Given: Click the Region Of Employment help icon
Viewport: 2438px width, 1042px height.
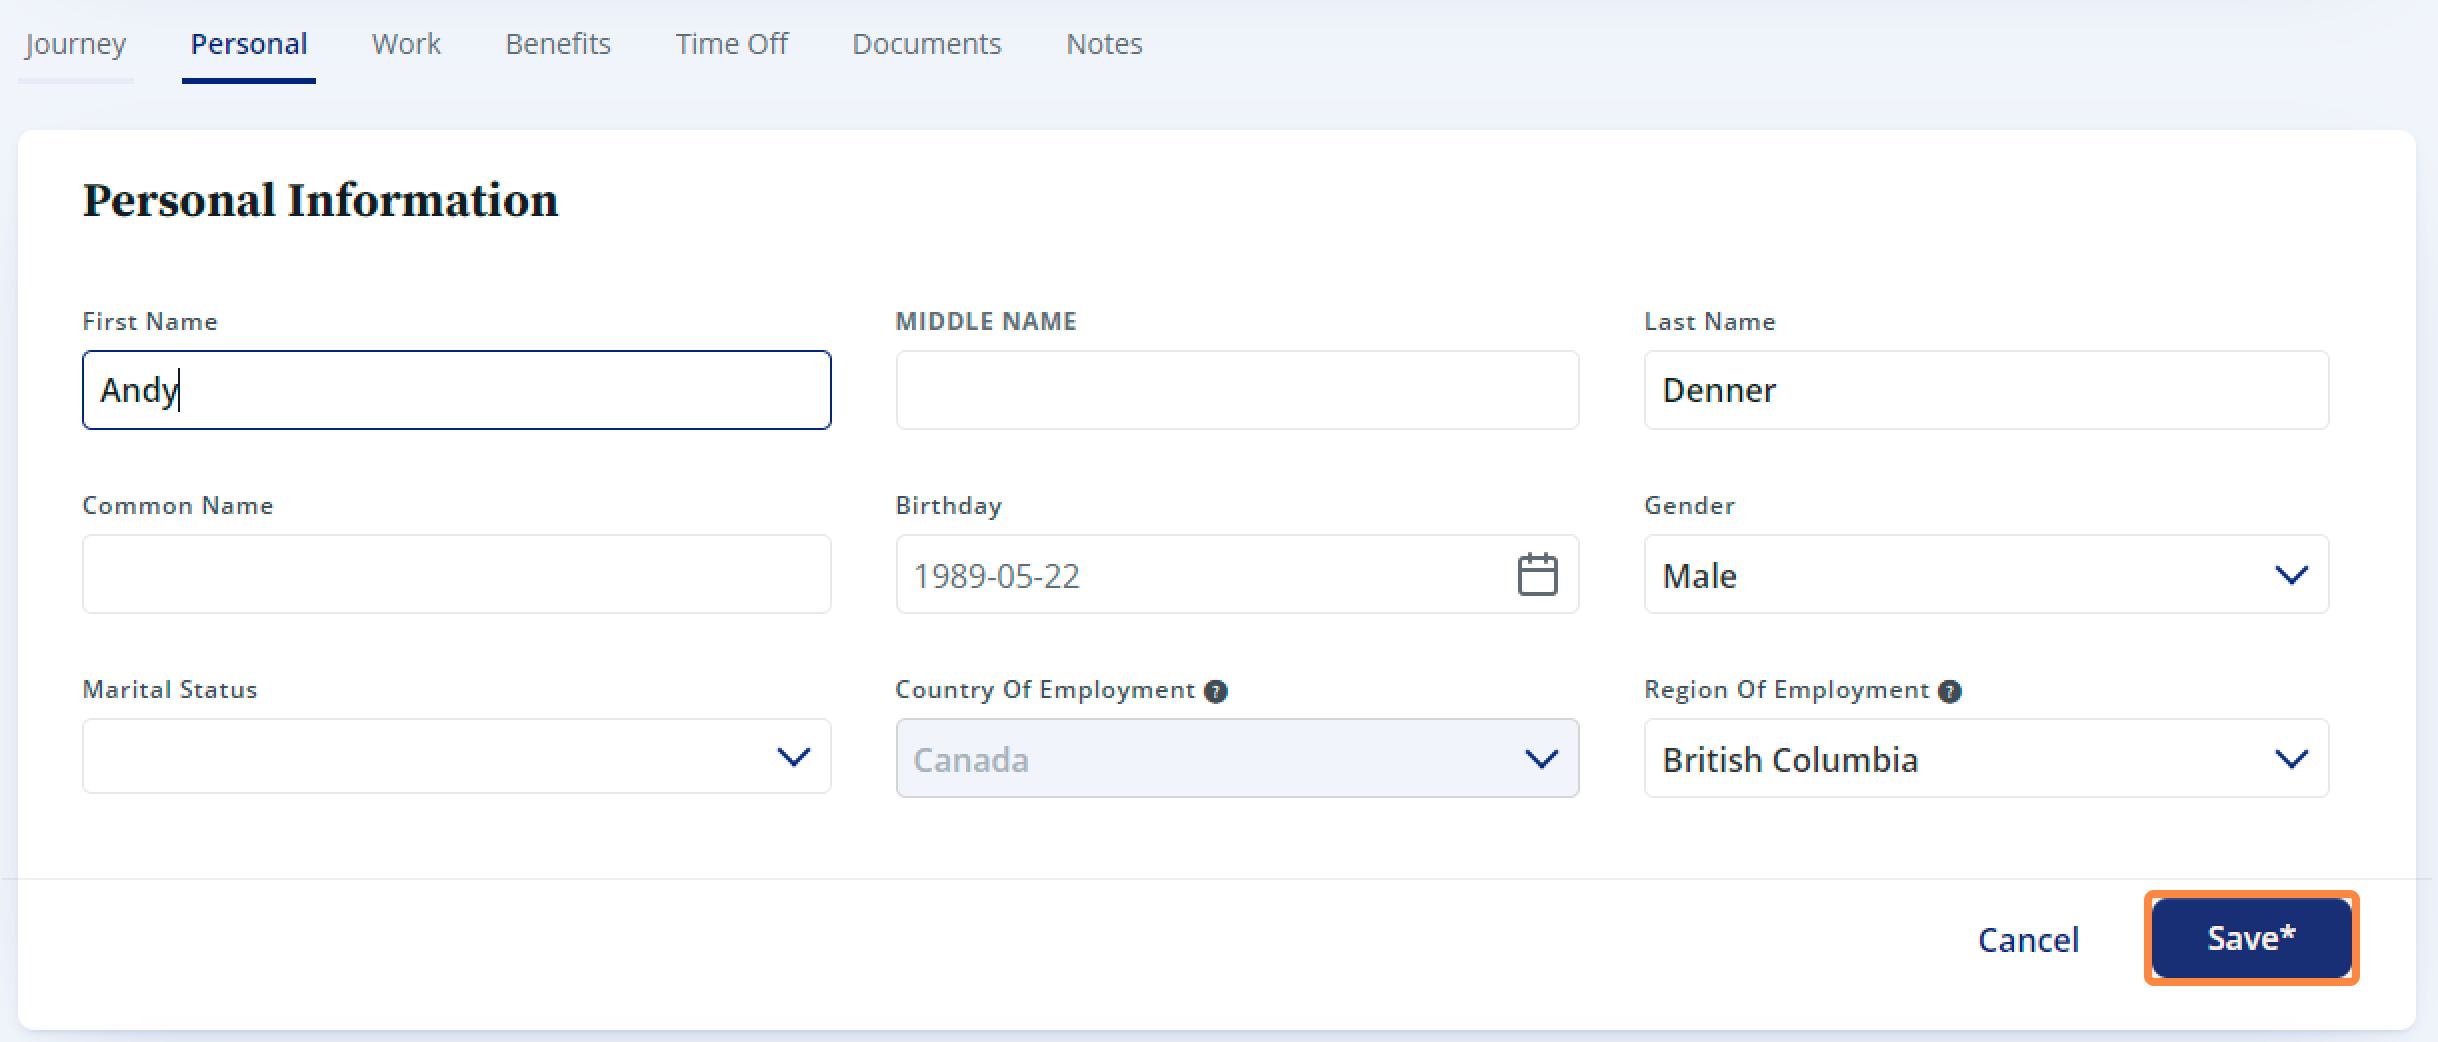Looking at the screenshot, I should click(1949, 691).
